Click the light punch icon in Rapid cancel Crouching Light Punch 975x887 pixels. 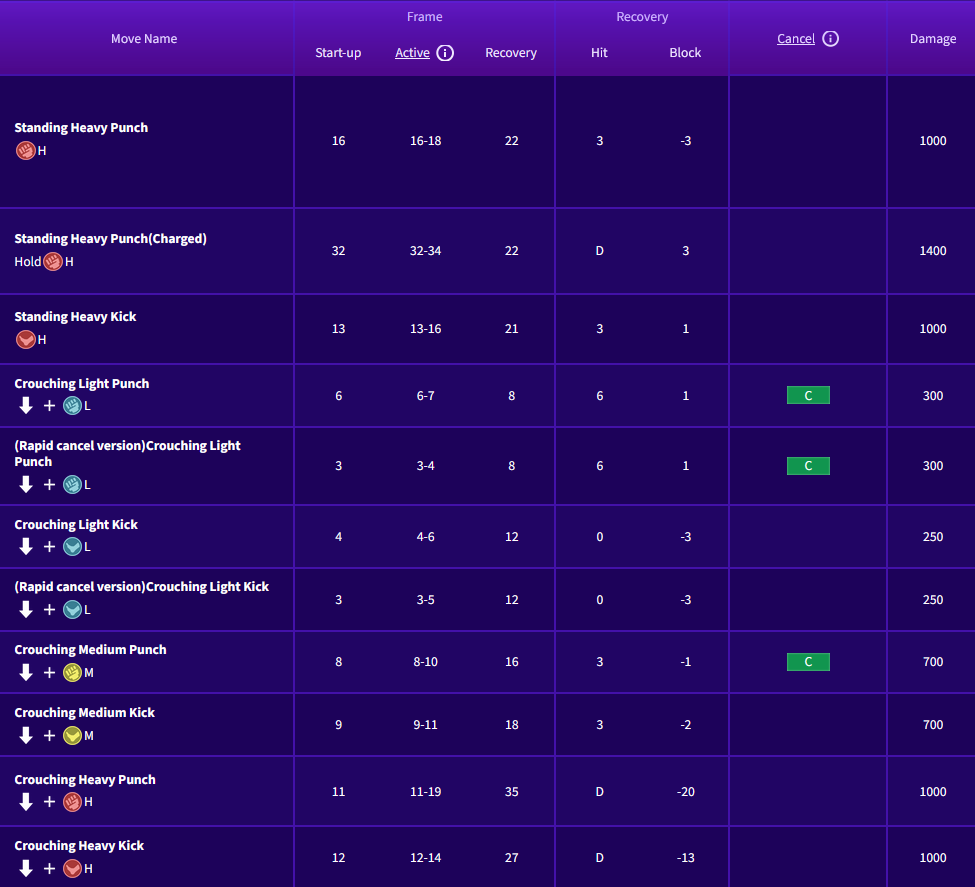[73, 485]
